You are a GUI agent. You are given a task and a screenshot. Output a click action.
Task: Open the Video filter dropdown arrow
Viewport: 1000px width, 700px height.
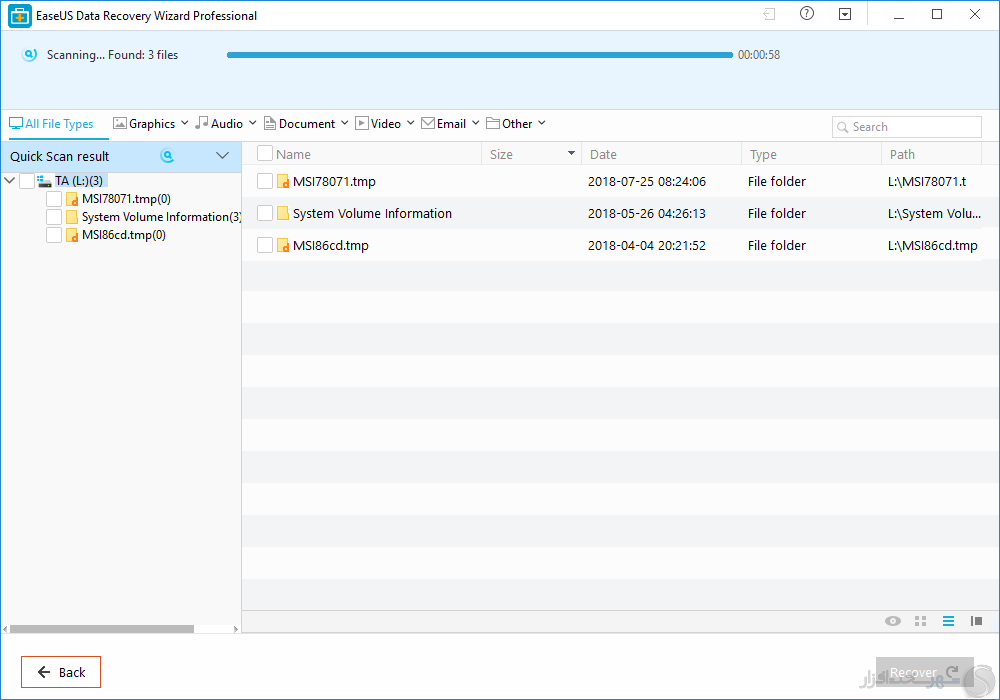(410, 122)
